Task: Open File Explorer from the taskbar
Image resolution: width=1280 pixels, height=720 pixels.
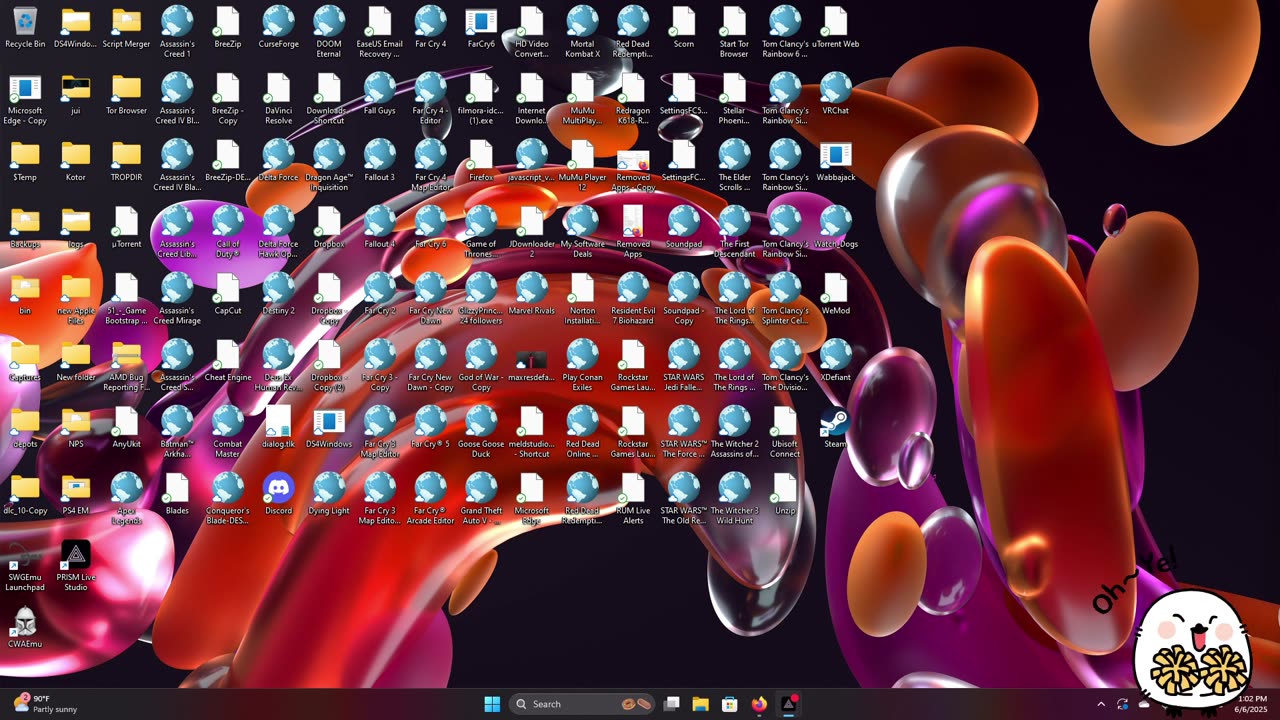Action: (x=701, y=704)
